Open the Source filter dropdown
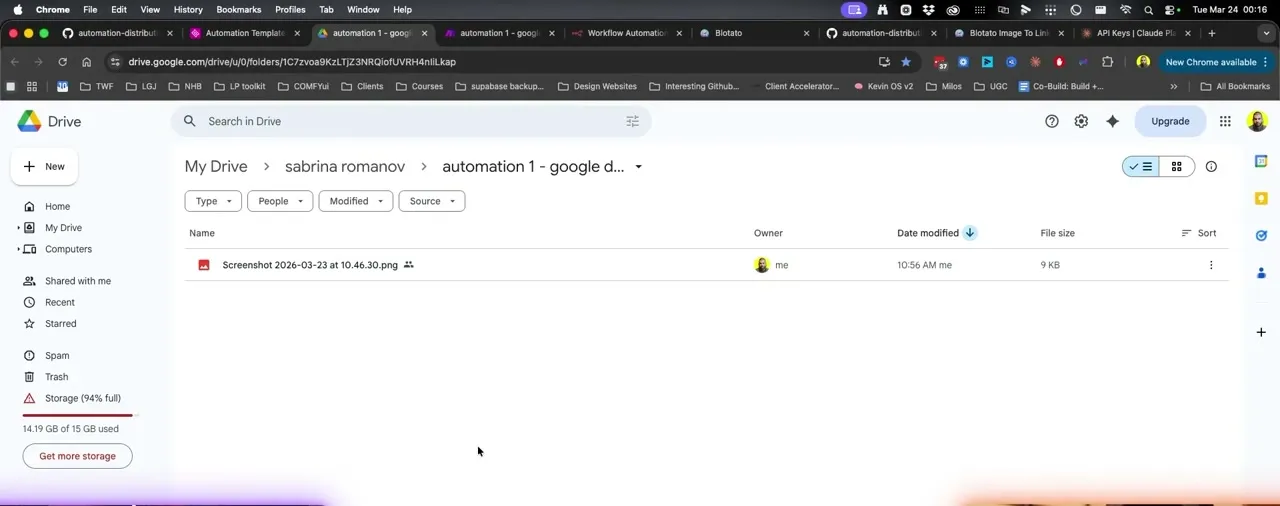Screen dimensions: 1280x506 click(x=432, y=201)
